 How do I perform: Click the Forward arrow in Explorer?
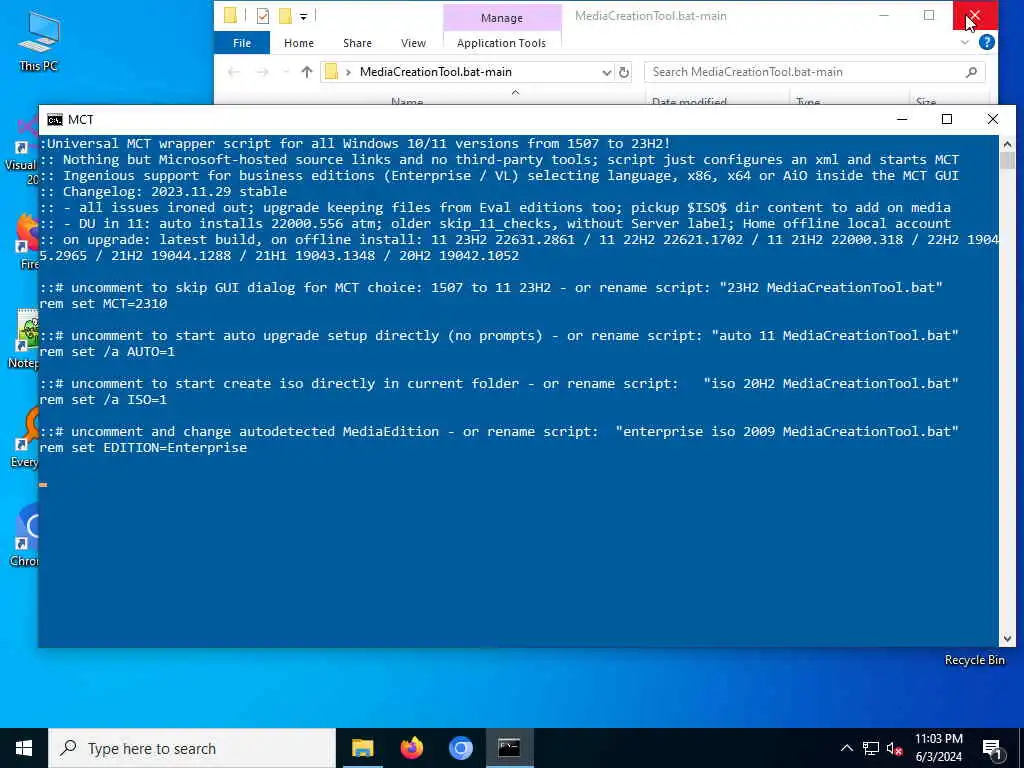pyautogui.click(x=262, y=72)
